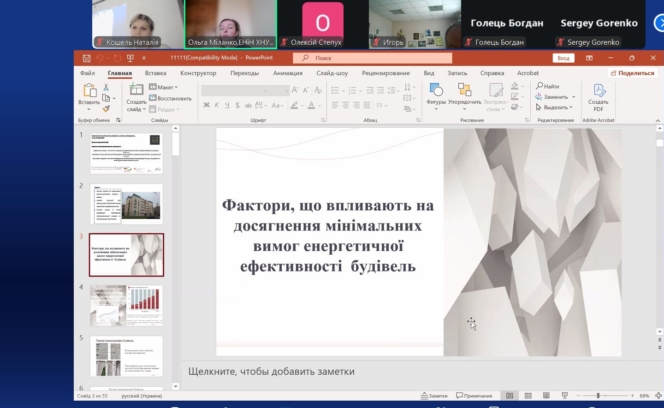Toggle the Comments (Примечания) pane

point(476,396)
